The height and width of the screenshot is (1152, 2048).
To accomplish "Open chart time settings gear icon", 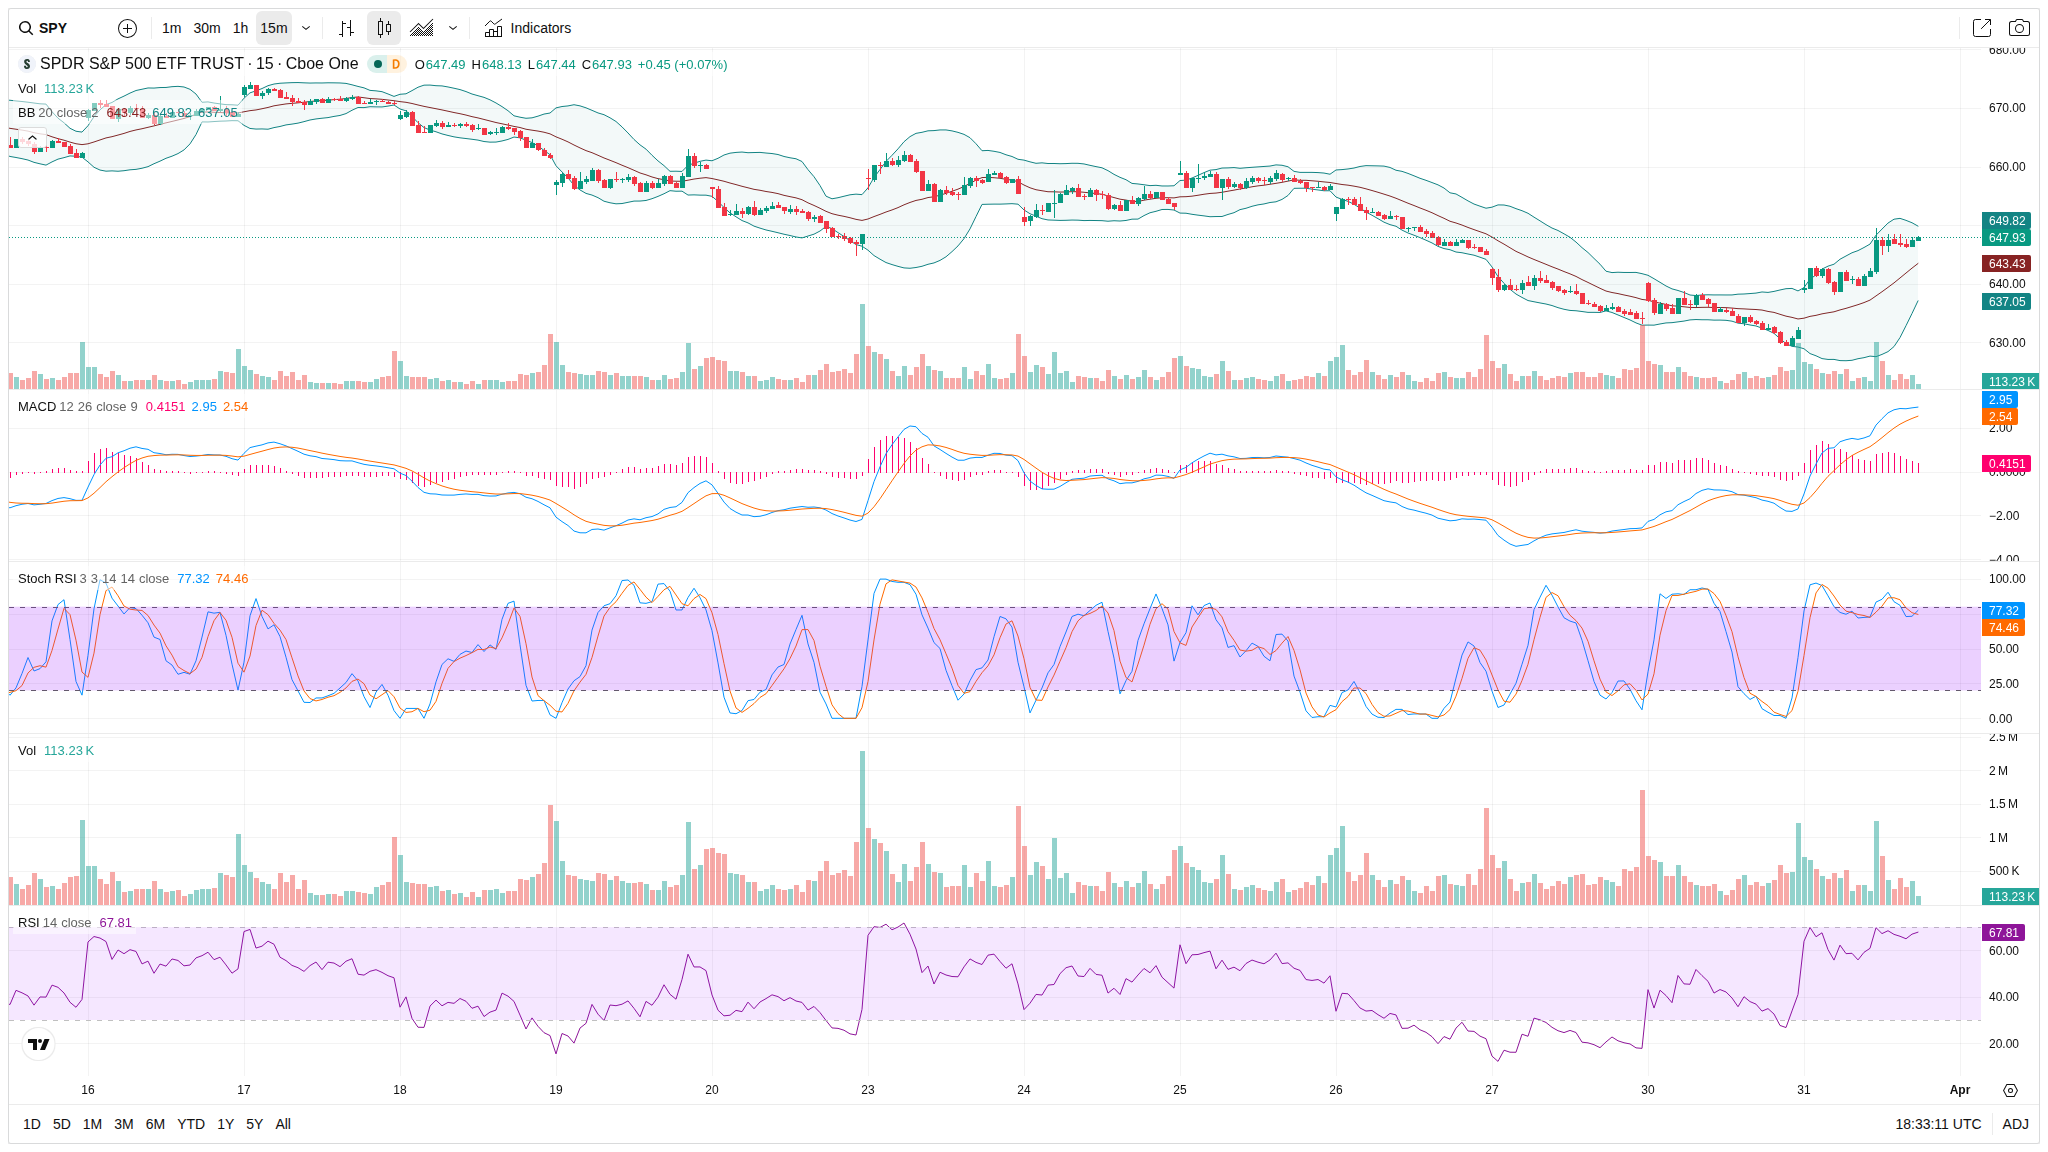I will coord(2010,1090).
